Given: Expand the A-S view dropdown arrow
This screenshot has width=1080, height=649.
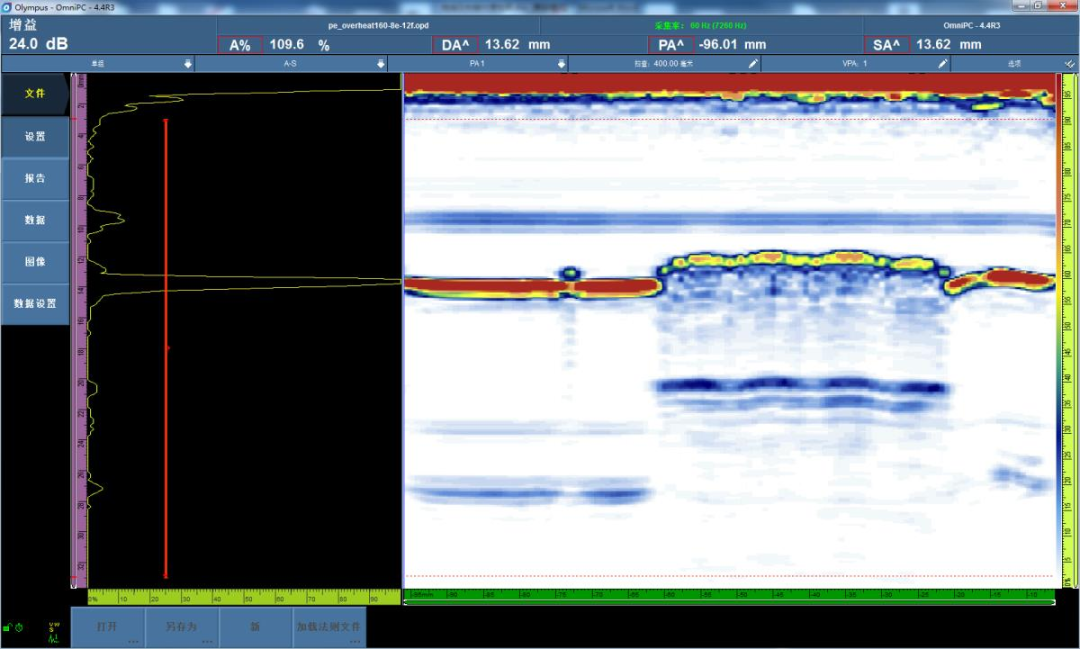Looking at the screenshot, I should click(x=380, y=63).
